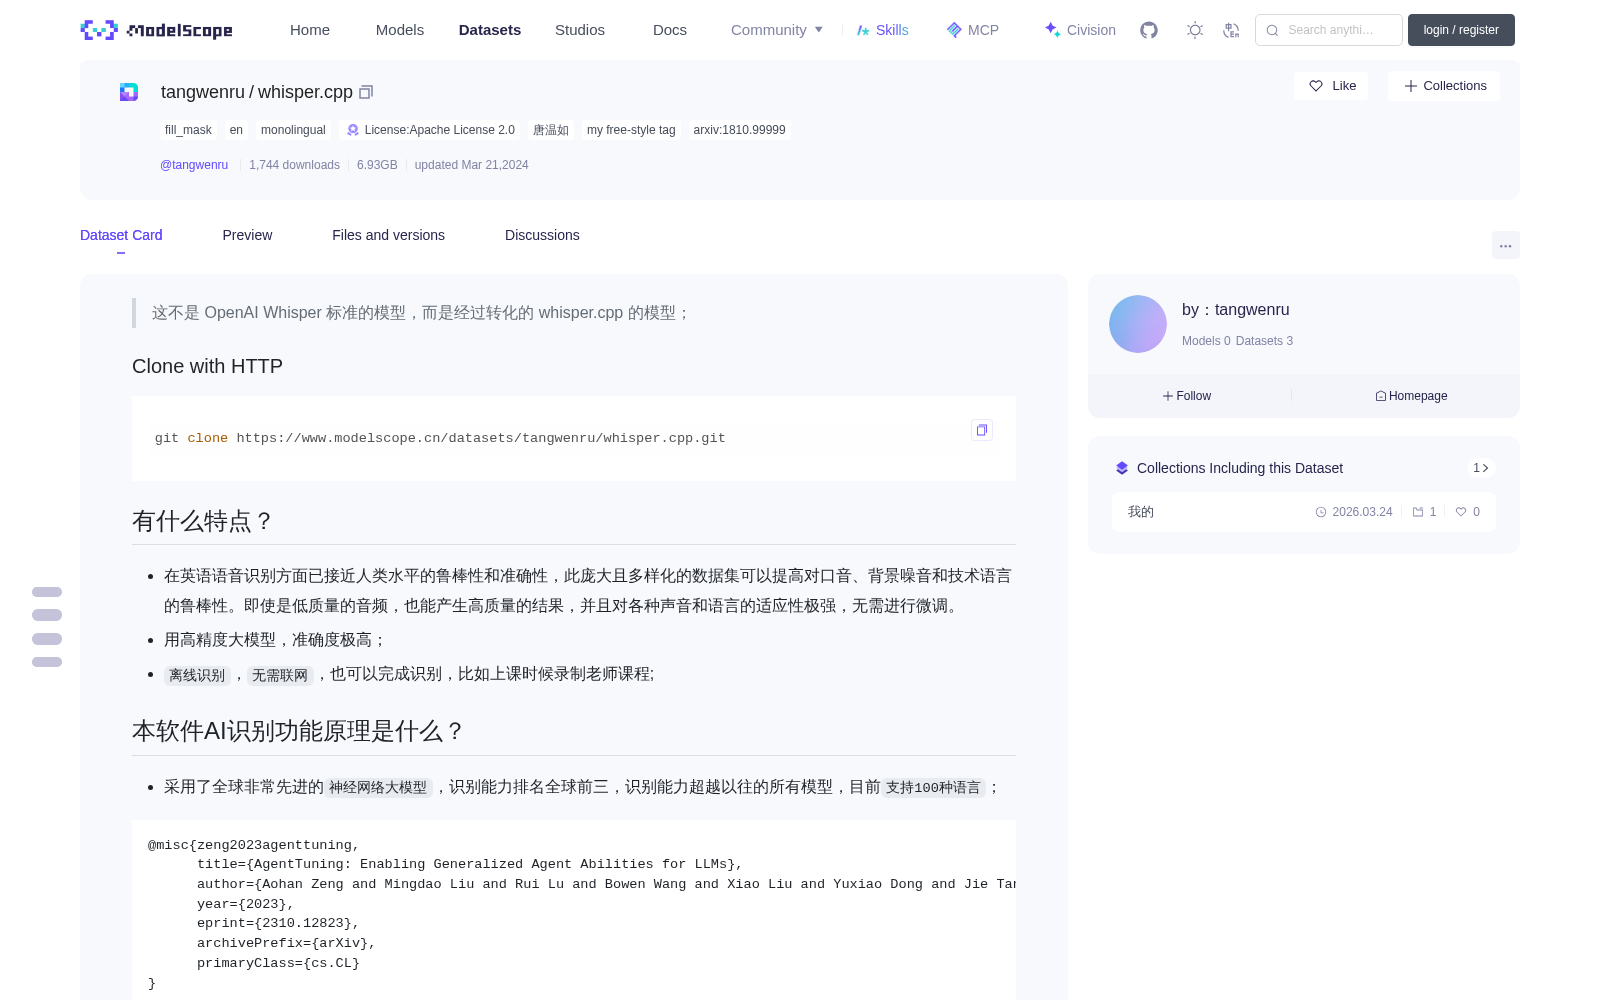Click the search magnifier icon
Image resolution: width=1600 pixels, height=1000 pixels.
[1272, 30]
